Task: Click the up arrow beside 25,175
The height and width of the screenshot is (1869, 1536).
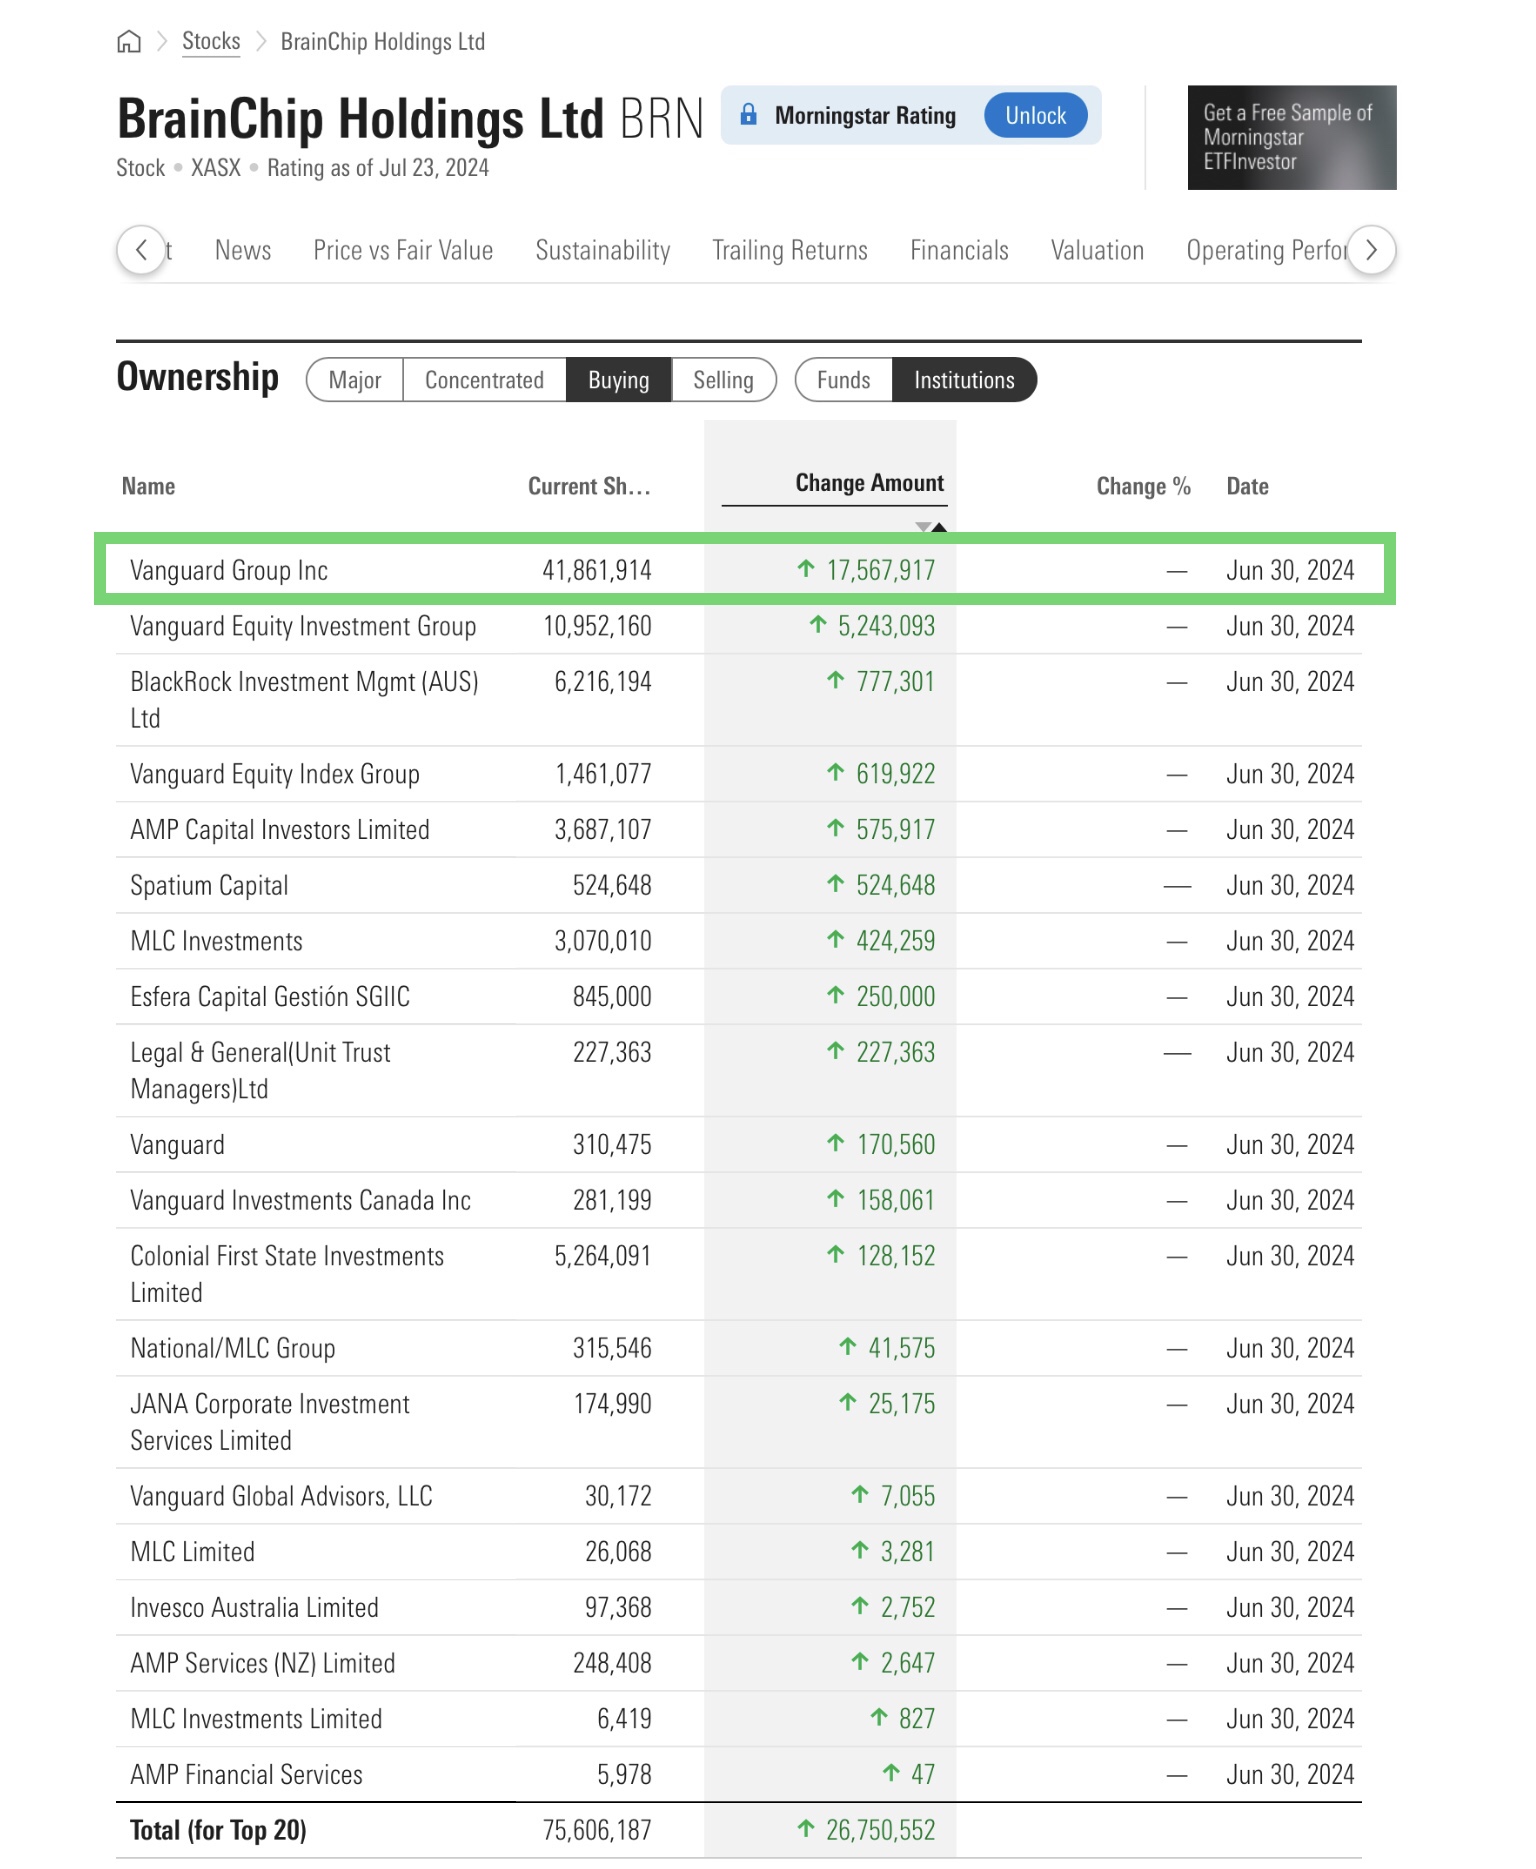Action: [848, 1403]
